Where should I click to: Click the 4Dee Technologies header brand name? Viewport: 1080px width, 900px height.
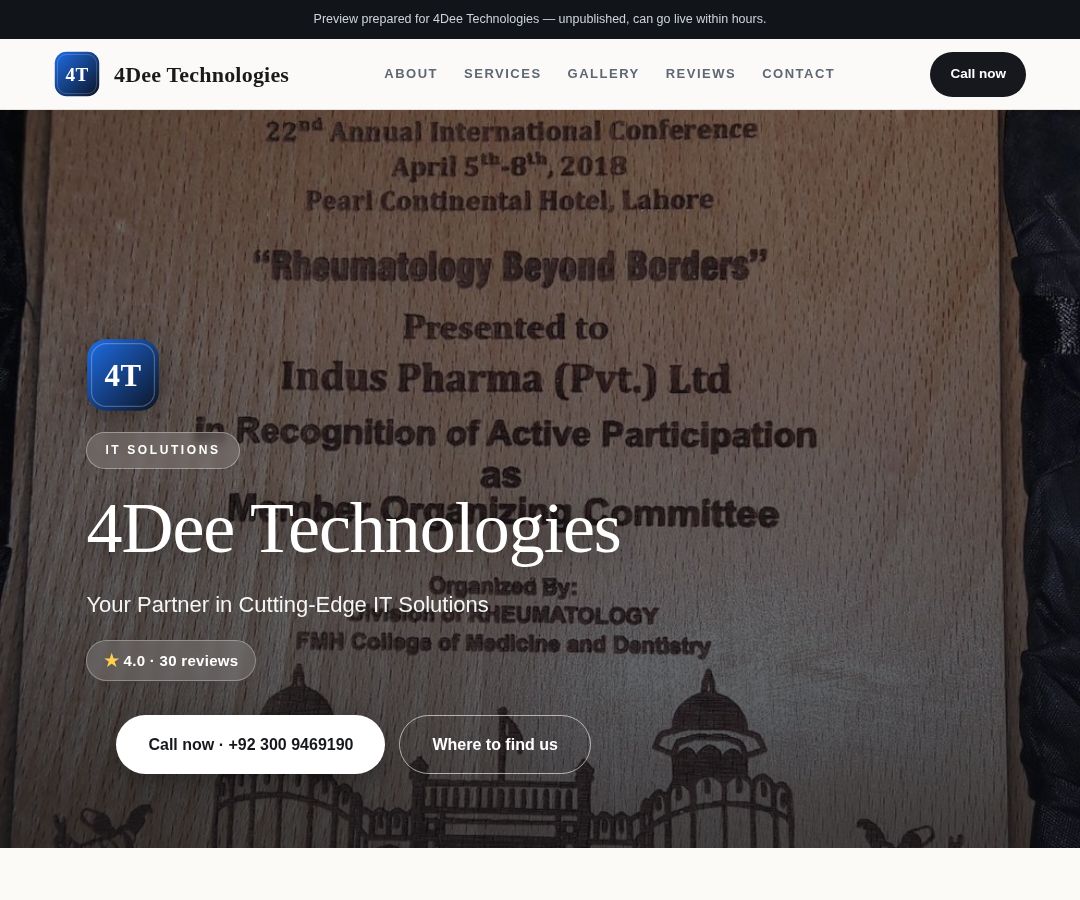coord(201,74)
